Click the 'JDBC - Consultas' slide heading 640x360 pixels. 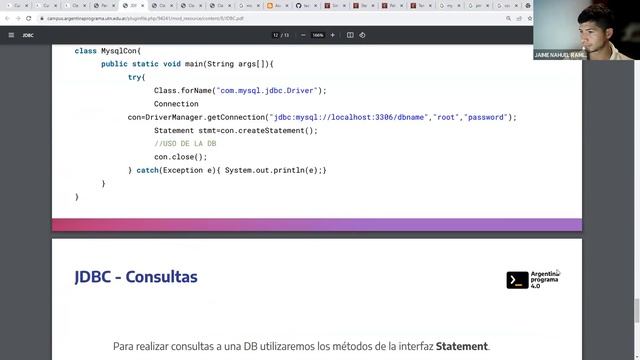[136, 277]
